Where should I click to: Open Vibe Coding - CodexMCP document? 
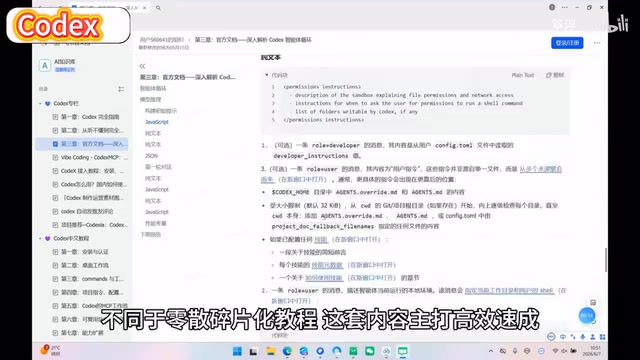[90, 157]
